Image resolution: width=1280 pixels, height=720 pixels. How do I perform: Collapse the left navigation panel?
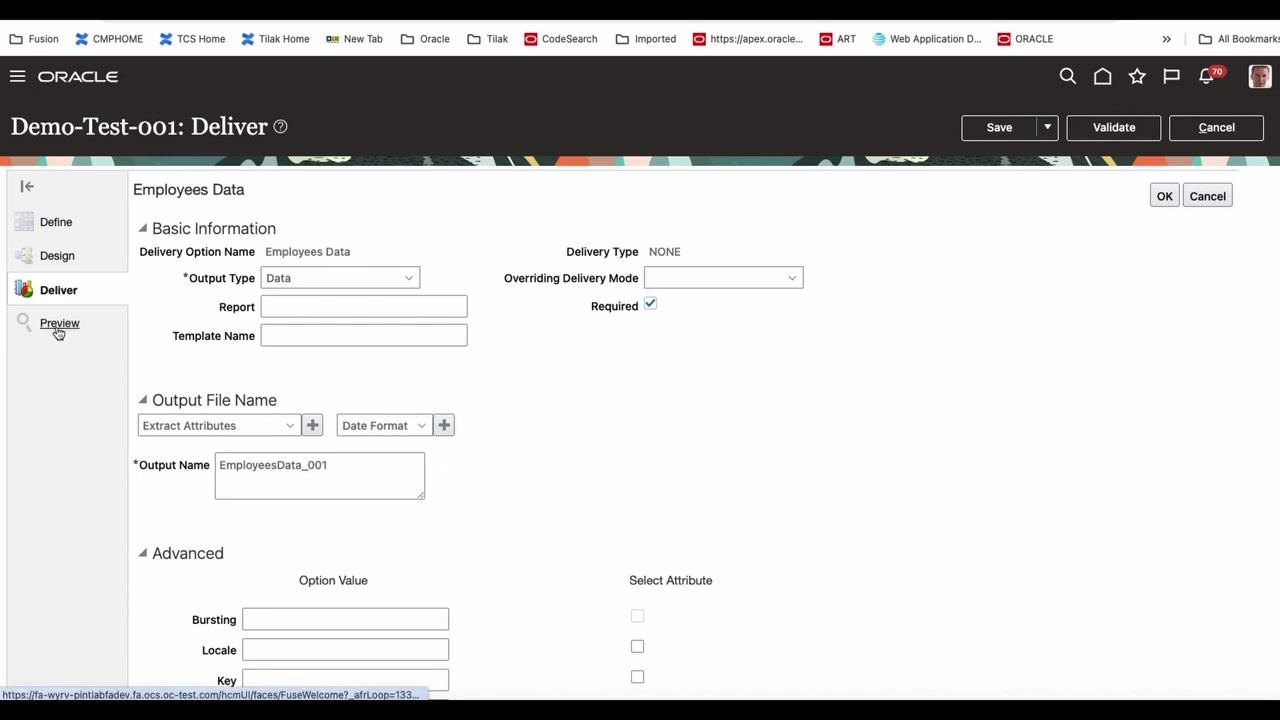[27, 186]
